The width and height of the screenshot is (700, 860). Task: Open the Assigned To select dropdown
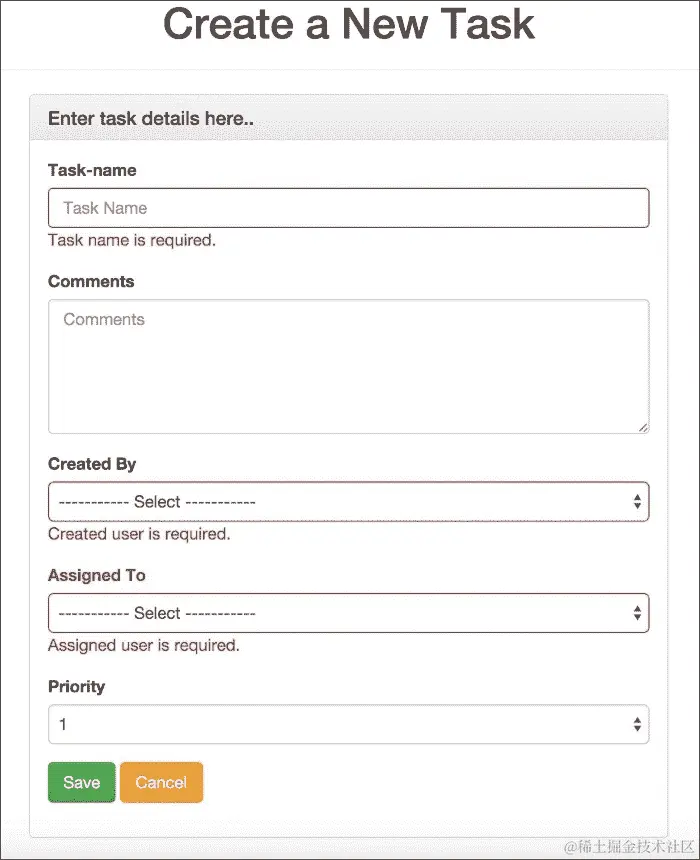point(348,613)
